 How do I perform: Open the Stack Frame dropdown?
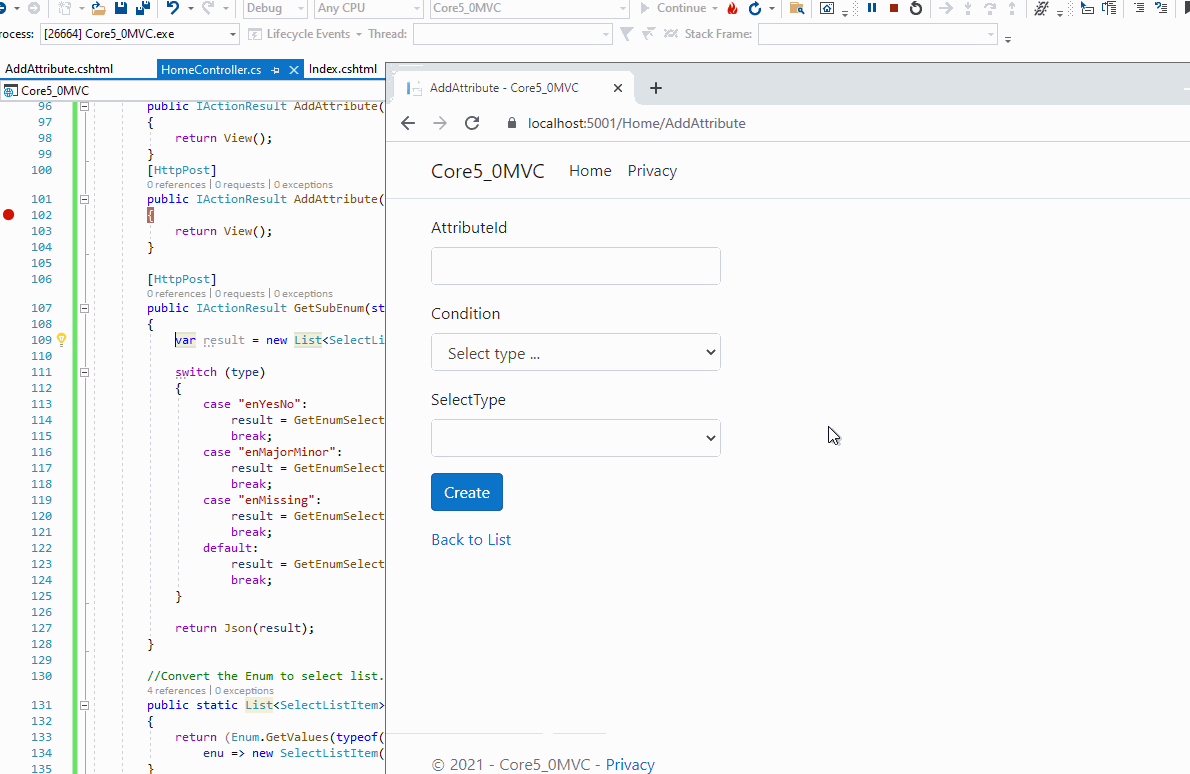pos(877,34)
